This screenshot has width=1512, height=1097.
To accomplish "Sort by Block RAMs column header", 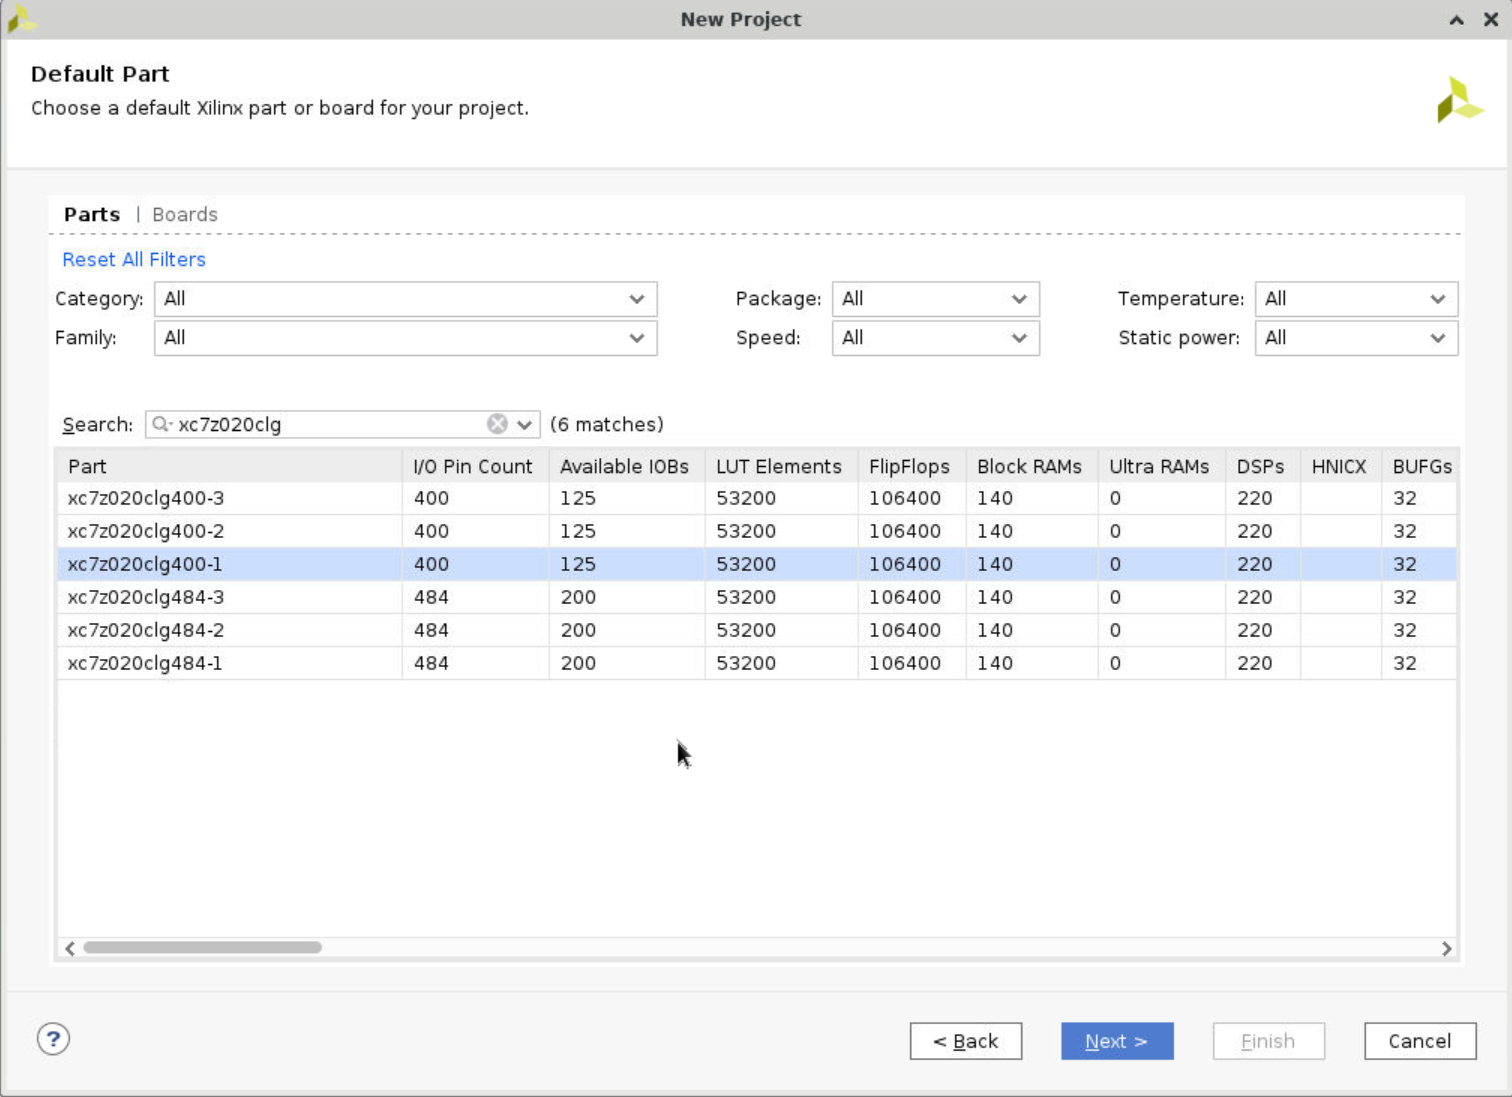I will (x=1031, y=466).
